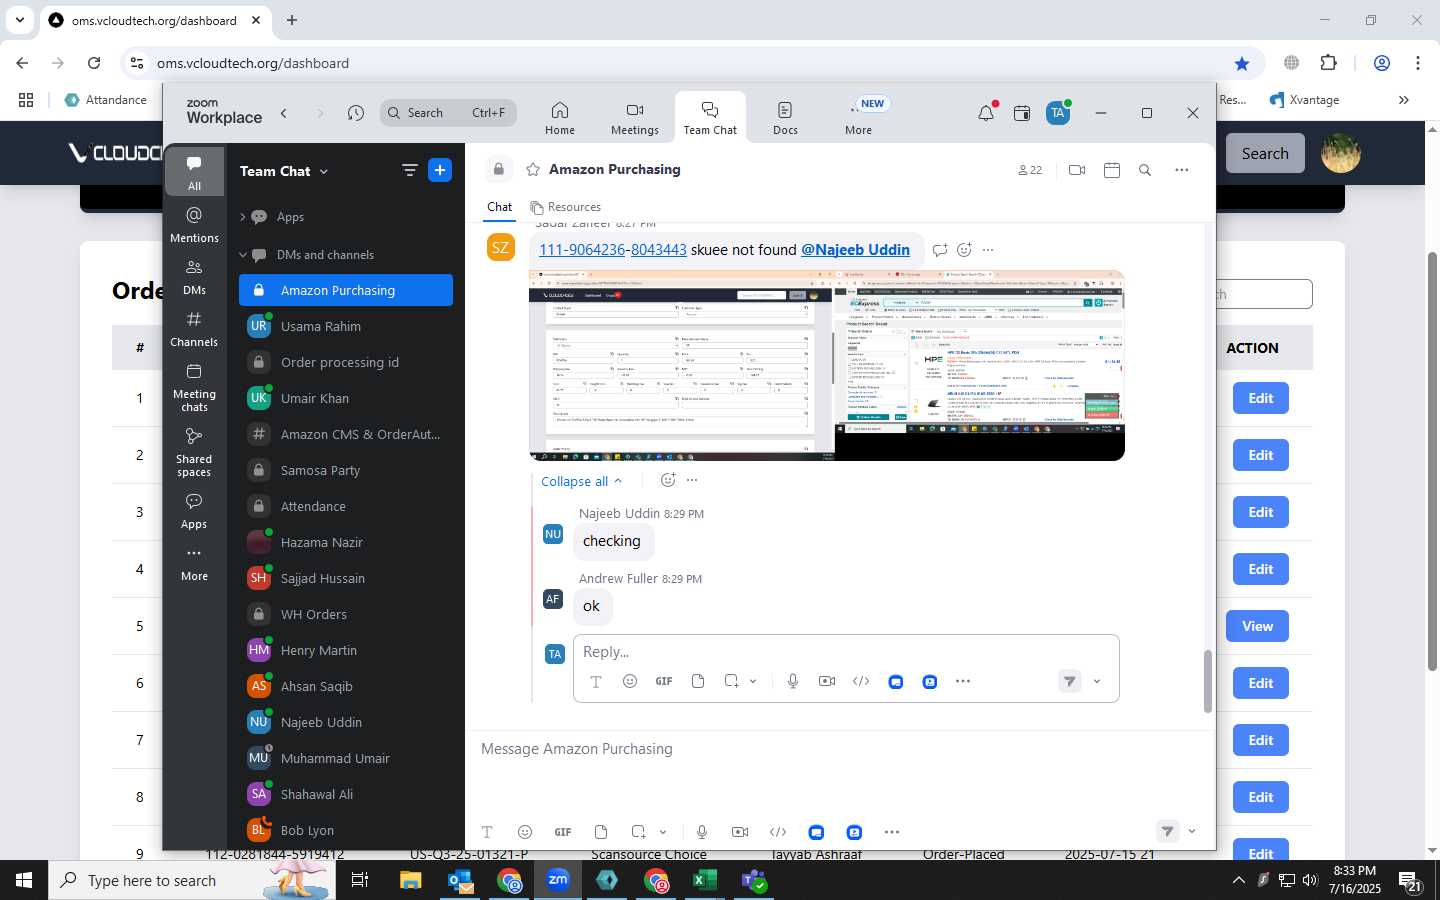Switch to the Docs tab in Zoom
Screen dimensions: 1440x900
click(785, 118)
